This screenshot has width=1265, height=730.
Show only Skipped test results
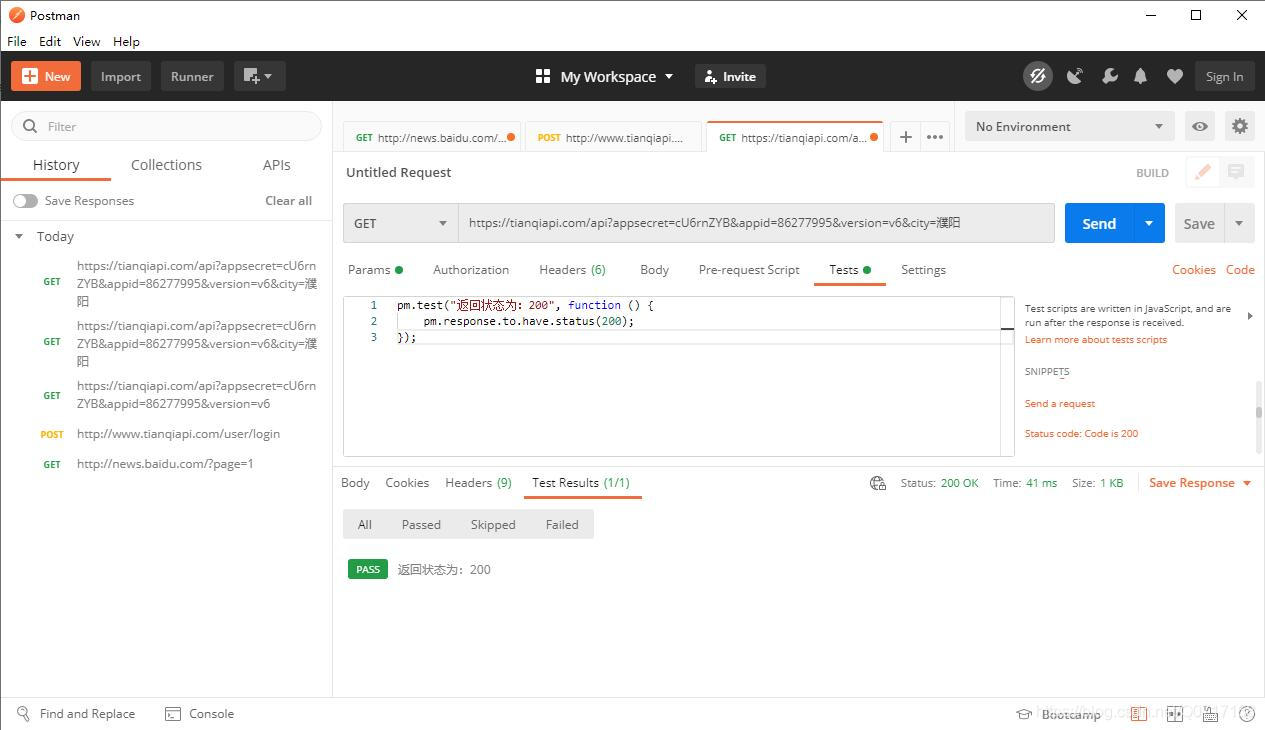[493, 525]
